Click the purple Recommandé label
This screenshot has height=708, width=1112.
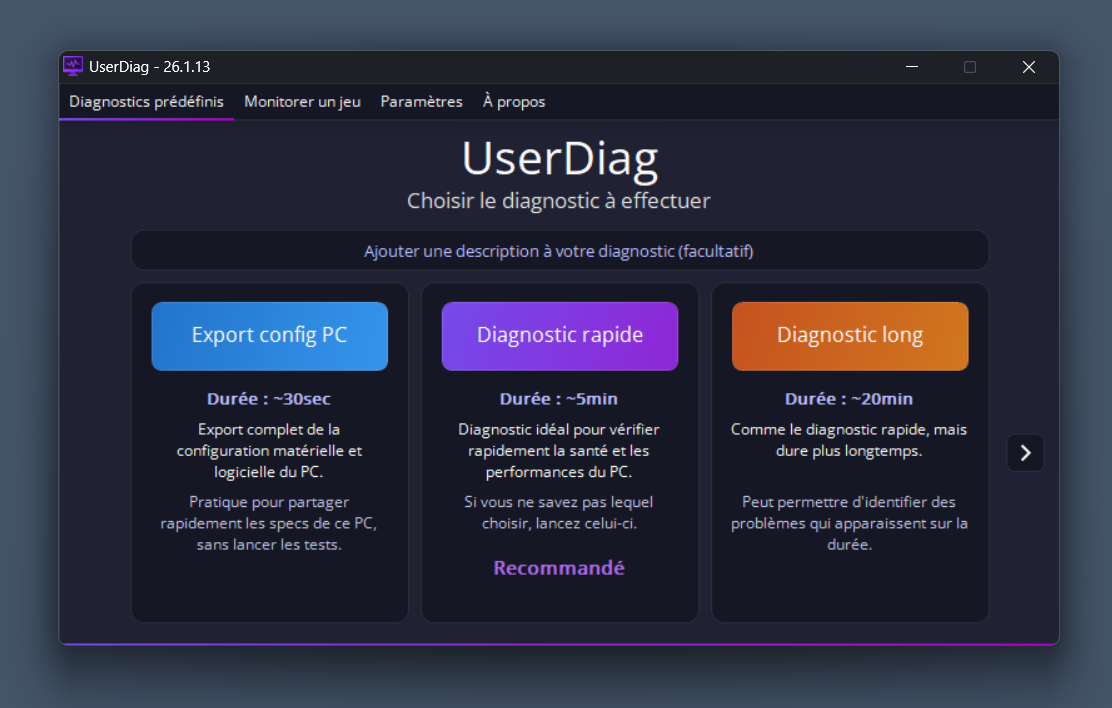[x=559, y=568]
